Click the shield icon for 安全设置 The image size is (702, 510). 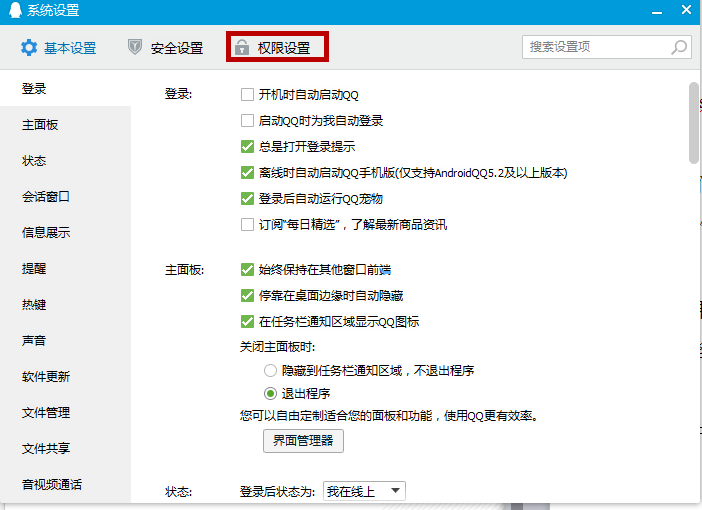[x=135, y=47]
